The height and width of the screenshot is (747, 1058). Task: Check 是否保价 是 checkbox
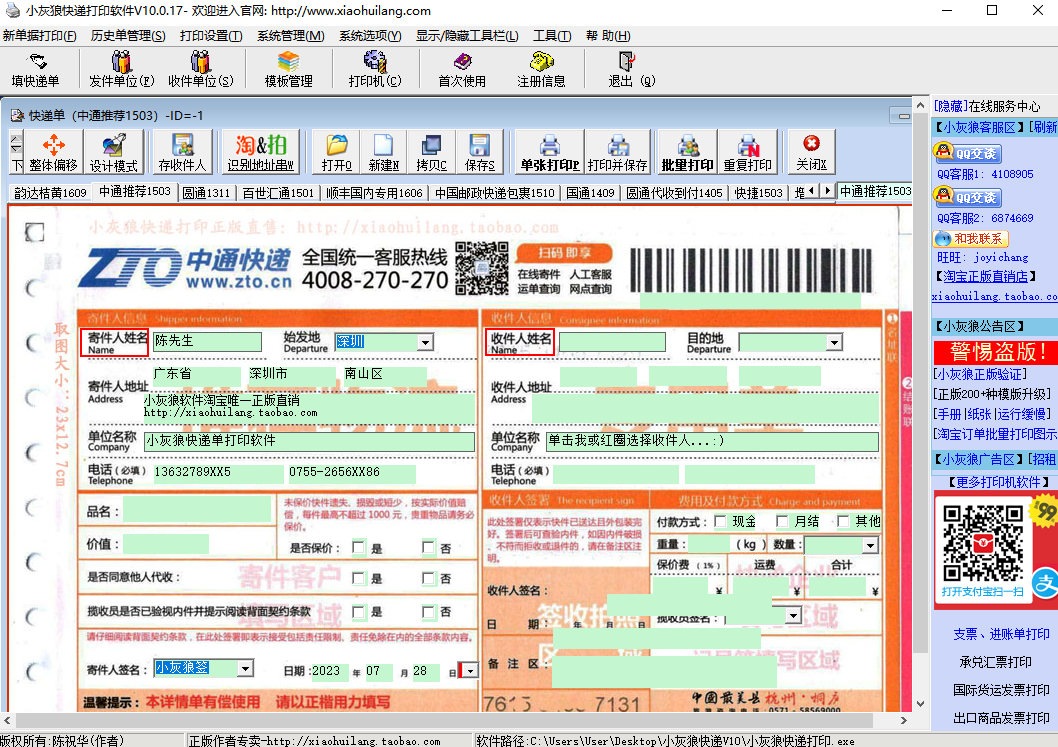[x=358, y=547]
